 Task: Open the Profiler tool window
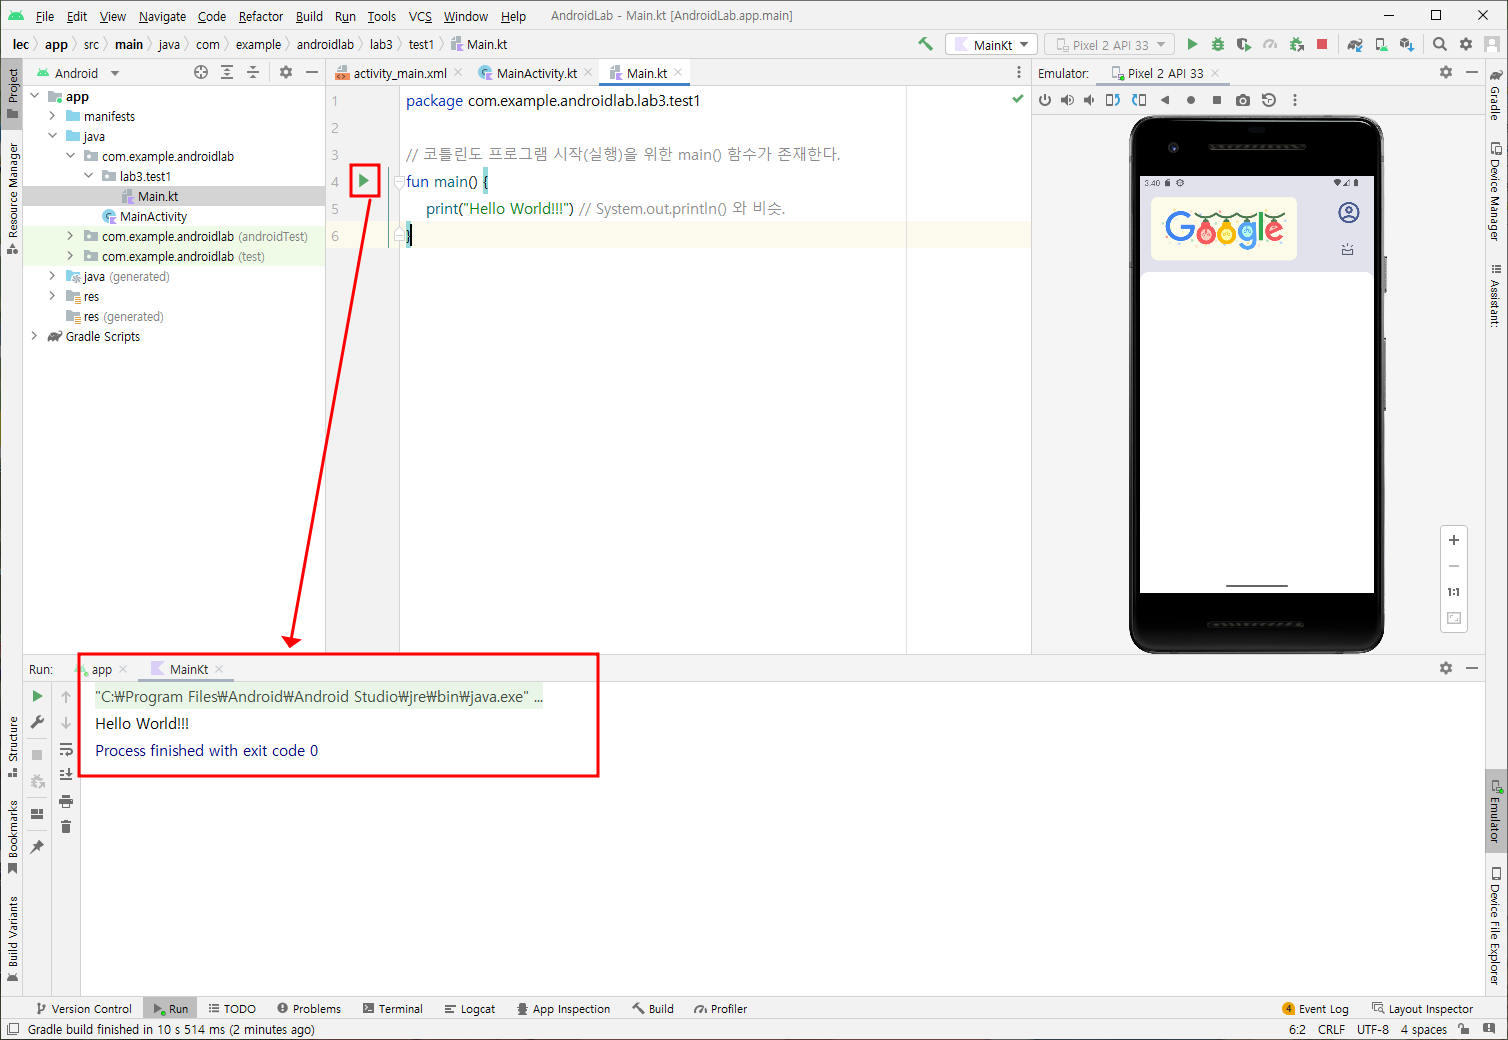coord(721,1008)
